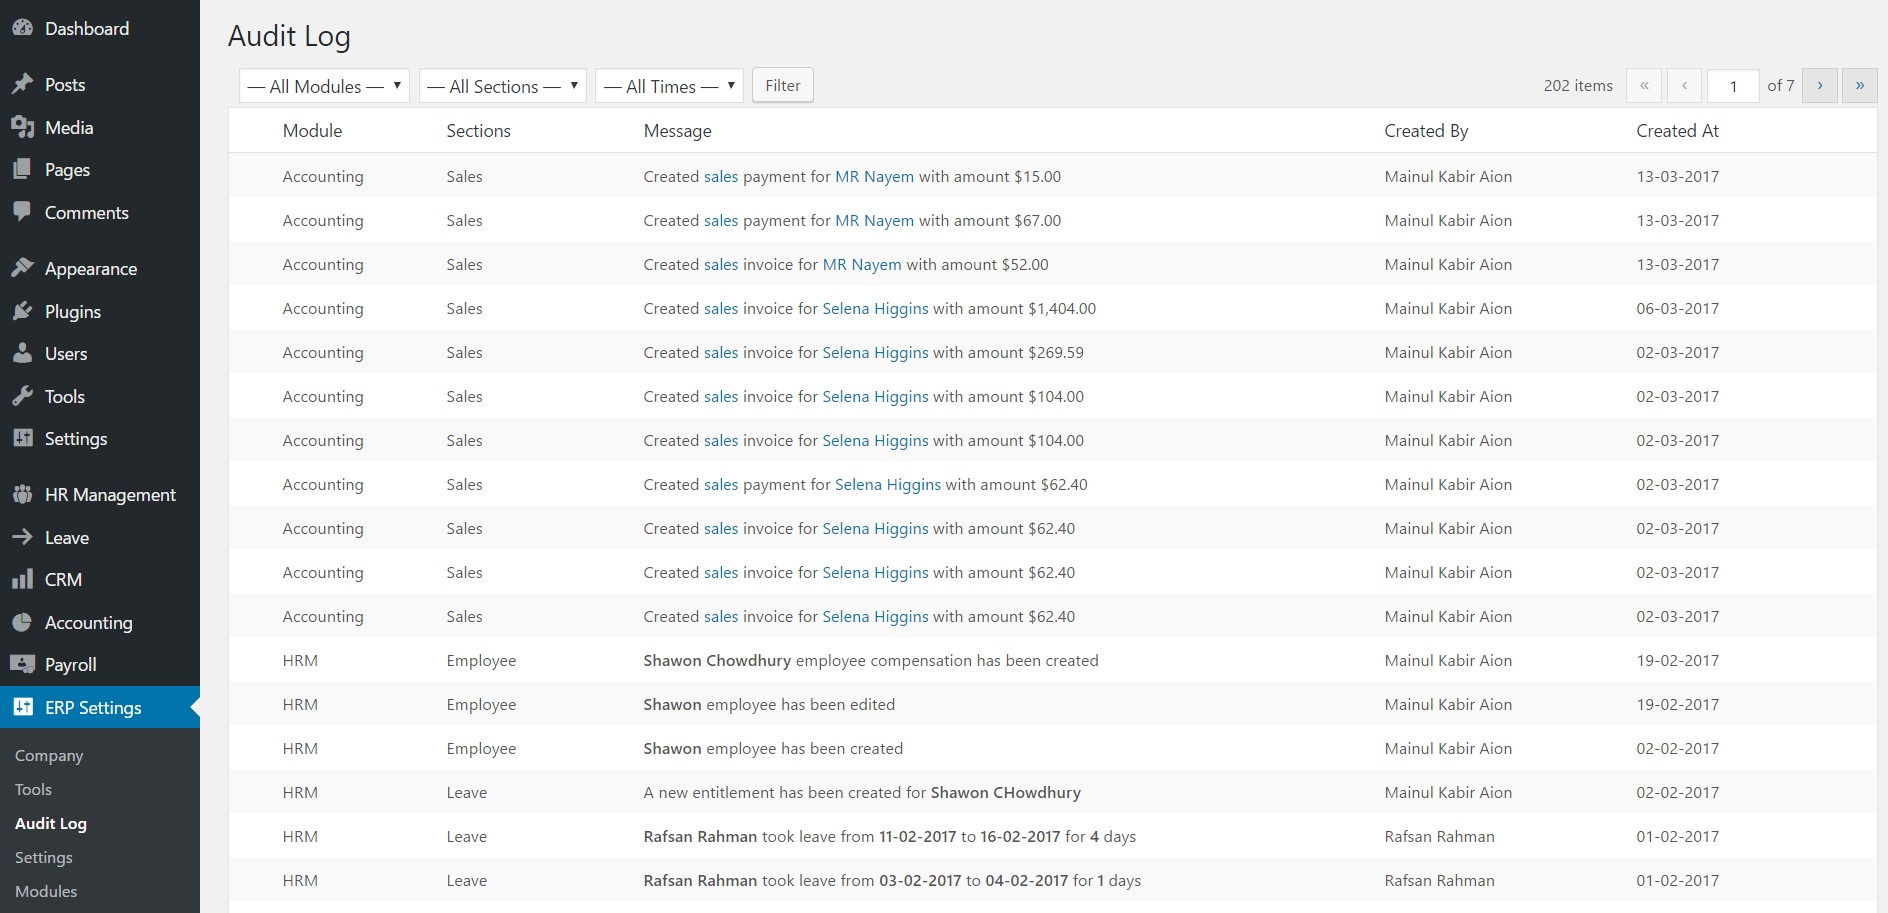Go to the next page of results
Screen dimensions: 1888x913
(1820, 86)
